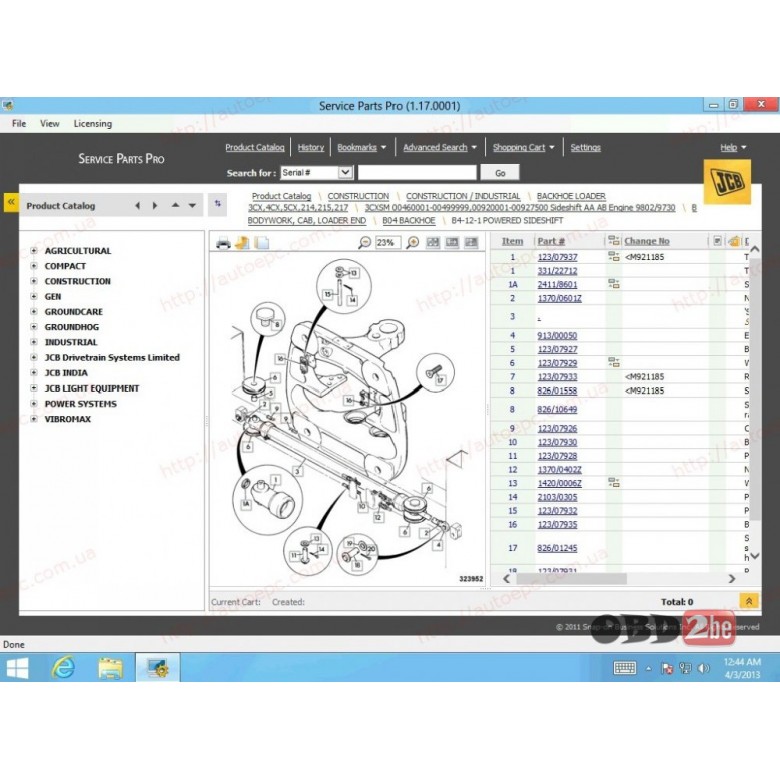Click the speaker volume icon in the system tray
The width and height of the screenshot is (780, 780).
[703, 669]
